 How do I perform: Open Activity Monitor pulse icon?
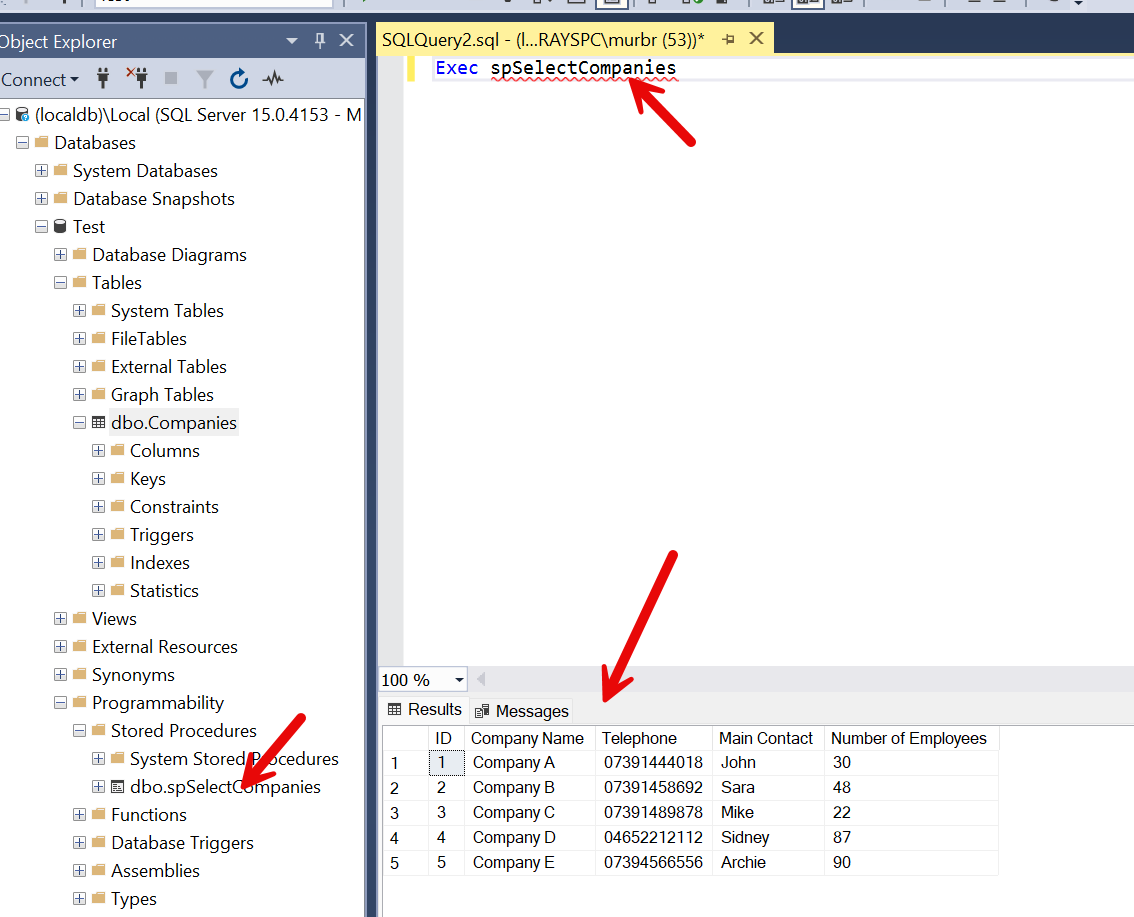click(273, 78)
